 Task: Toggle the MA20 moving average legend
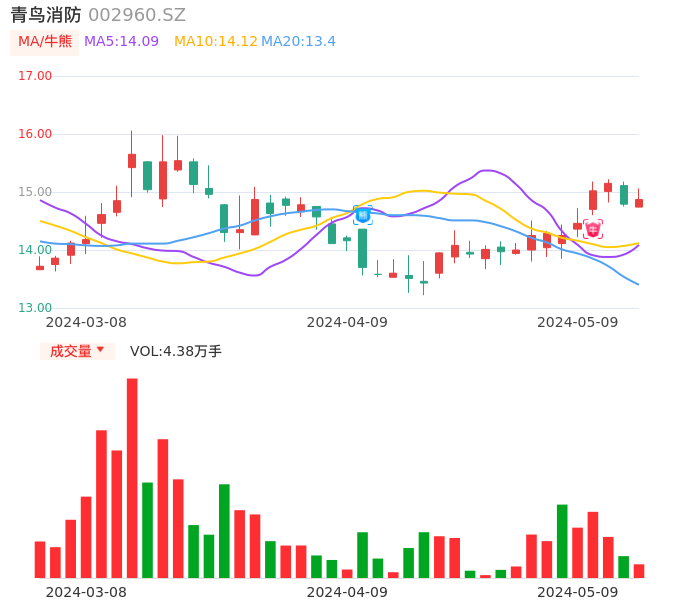click(x=298, y=42)
